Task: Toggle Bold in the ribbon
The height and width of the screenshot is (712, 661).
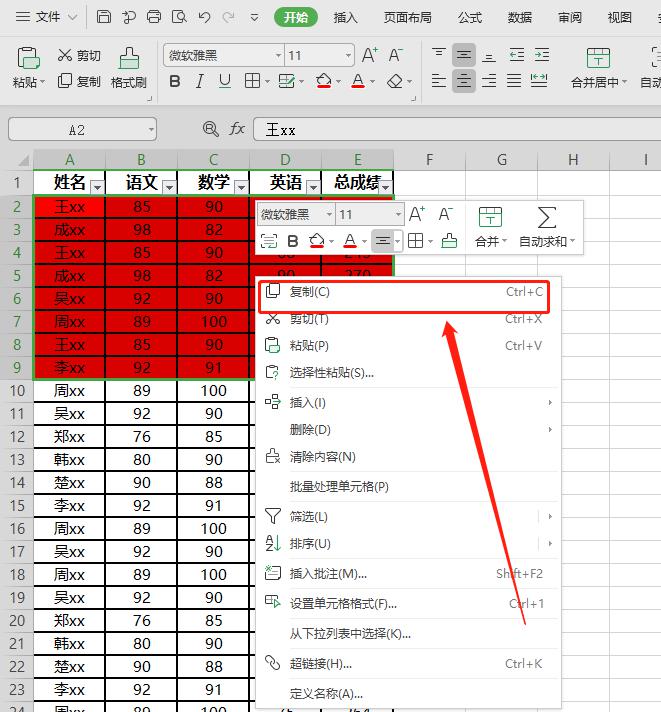Action: click(175, 81)
